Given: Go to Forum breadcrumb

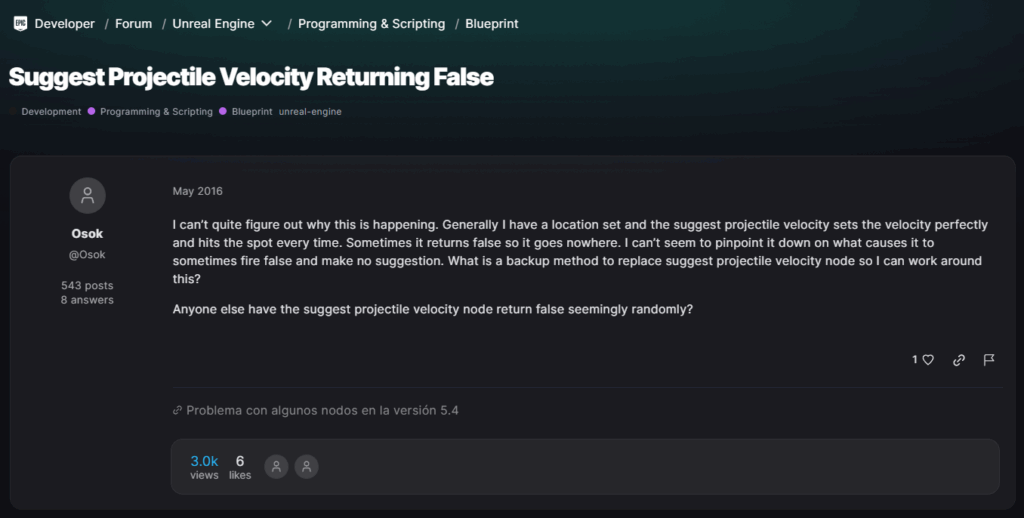Looking at the screenshot, I should tap(133, 23).
